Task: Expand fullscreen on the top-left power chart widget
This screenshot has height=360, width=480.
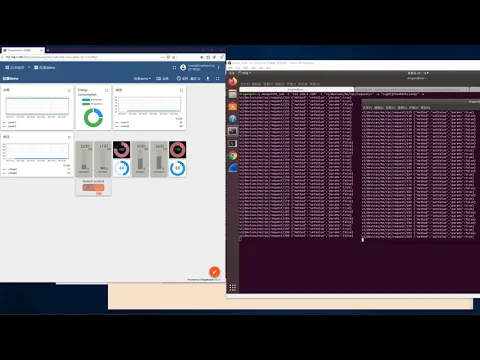Action: [69, 90]
